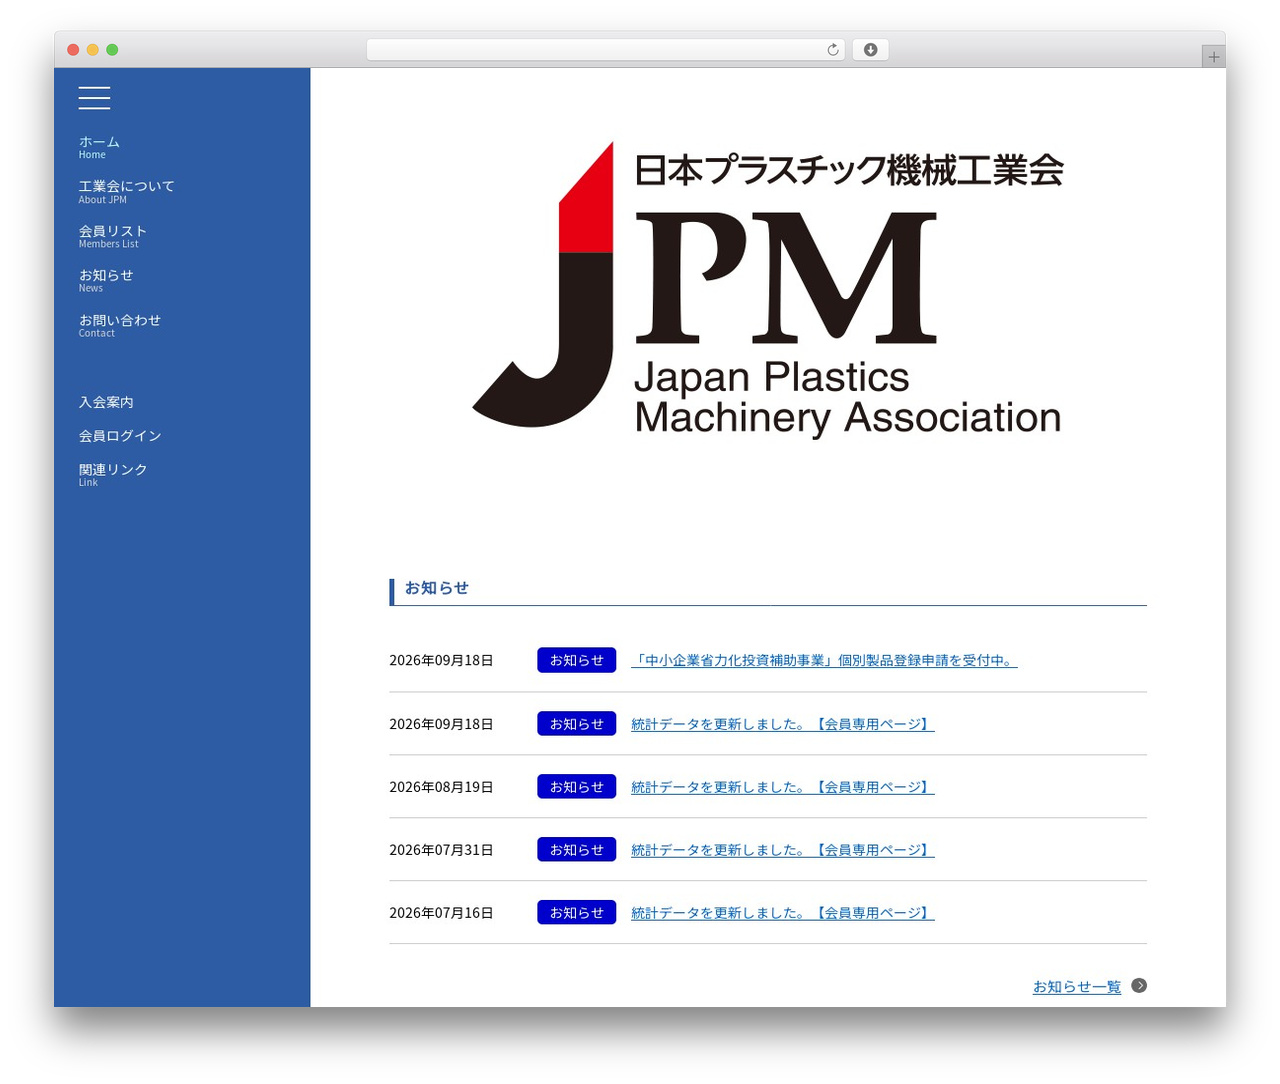Open the 2026年08月19日 統計データ link
The width and height of the screenshot is (1280, 1084).
tap(783, 787)
